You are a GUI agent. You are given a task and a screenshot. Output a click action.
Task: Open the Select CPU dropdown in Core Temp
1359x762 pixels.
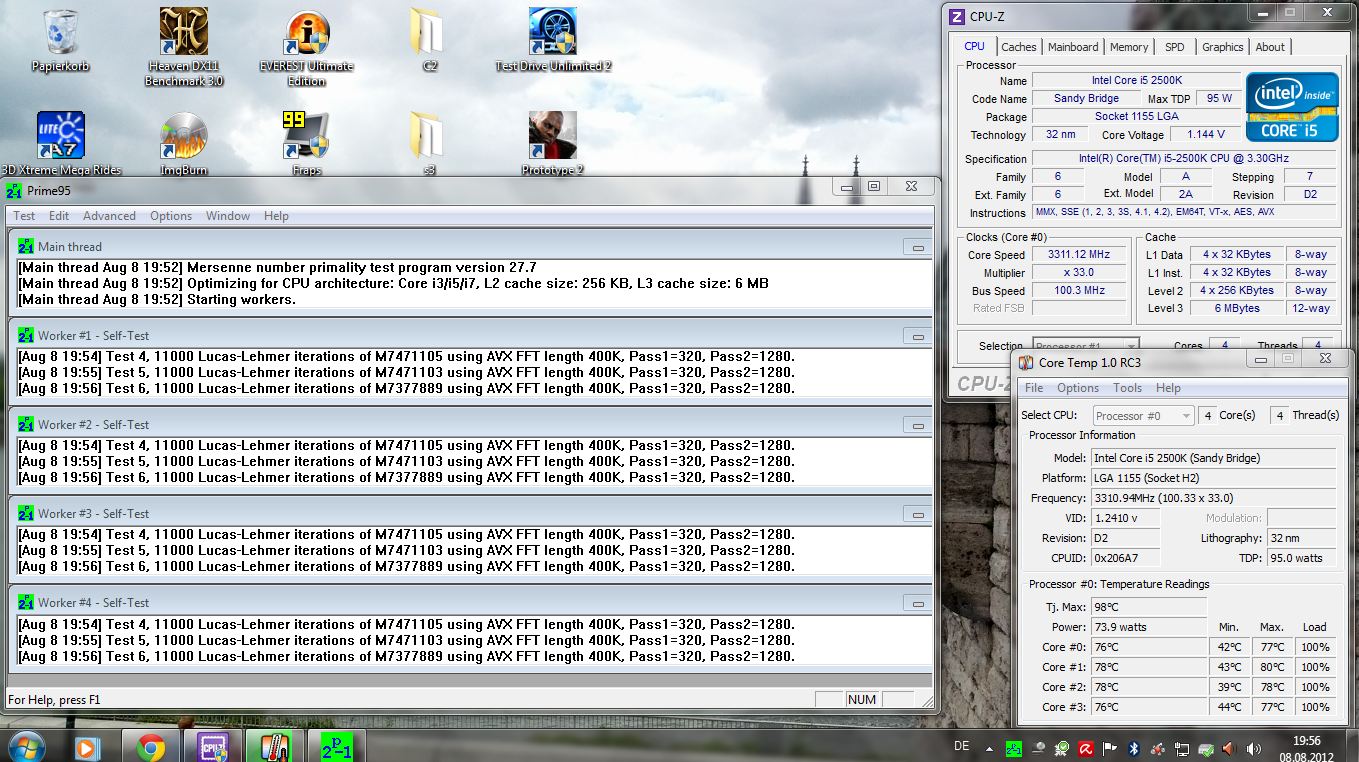pos(1143,415)
